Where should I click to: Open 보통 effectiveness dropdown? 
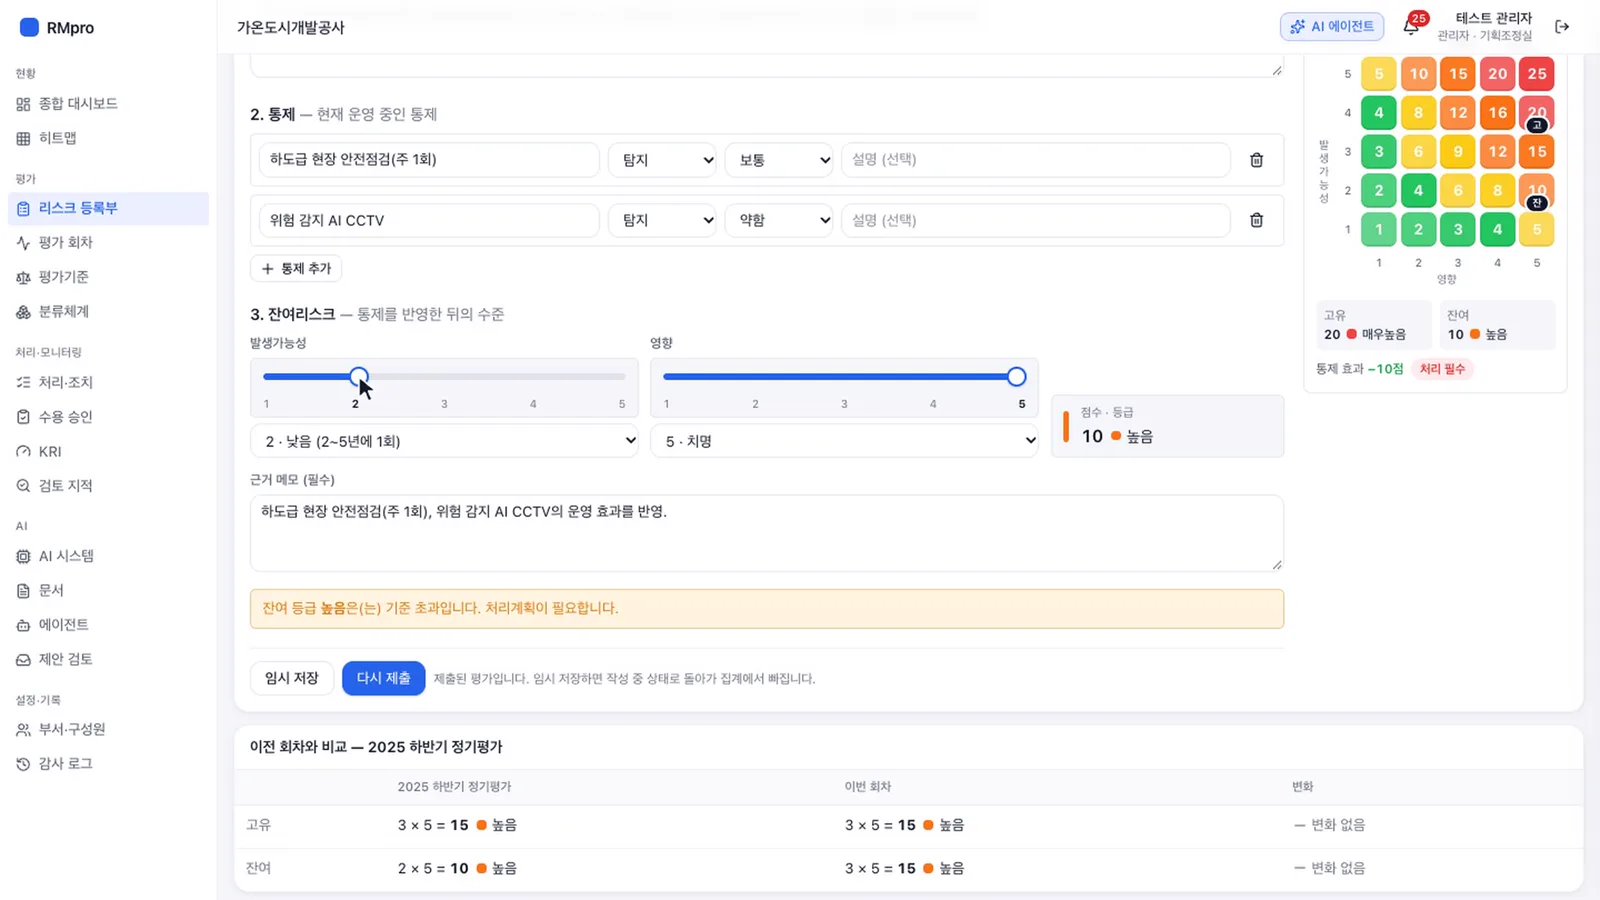(x=779, y=160)
